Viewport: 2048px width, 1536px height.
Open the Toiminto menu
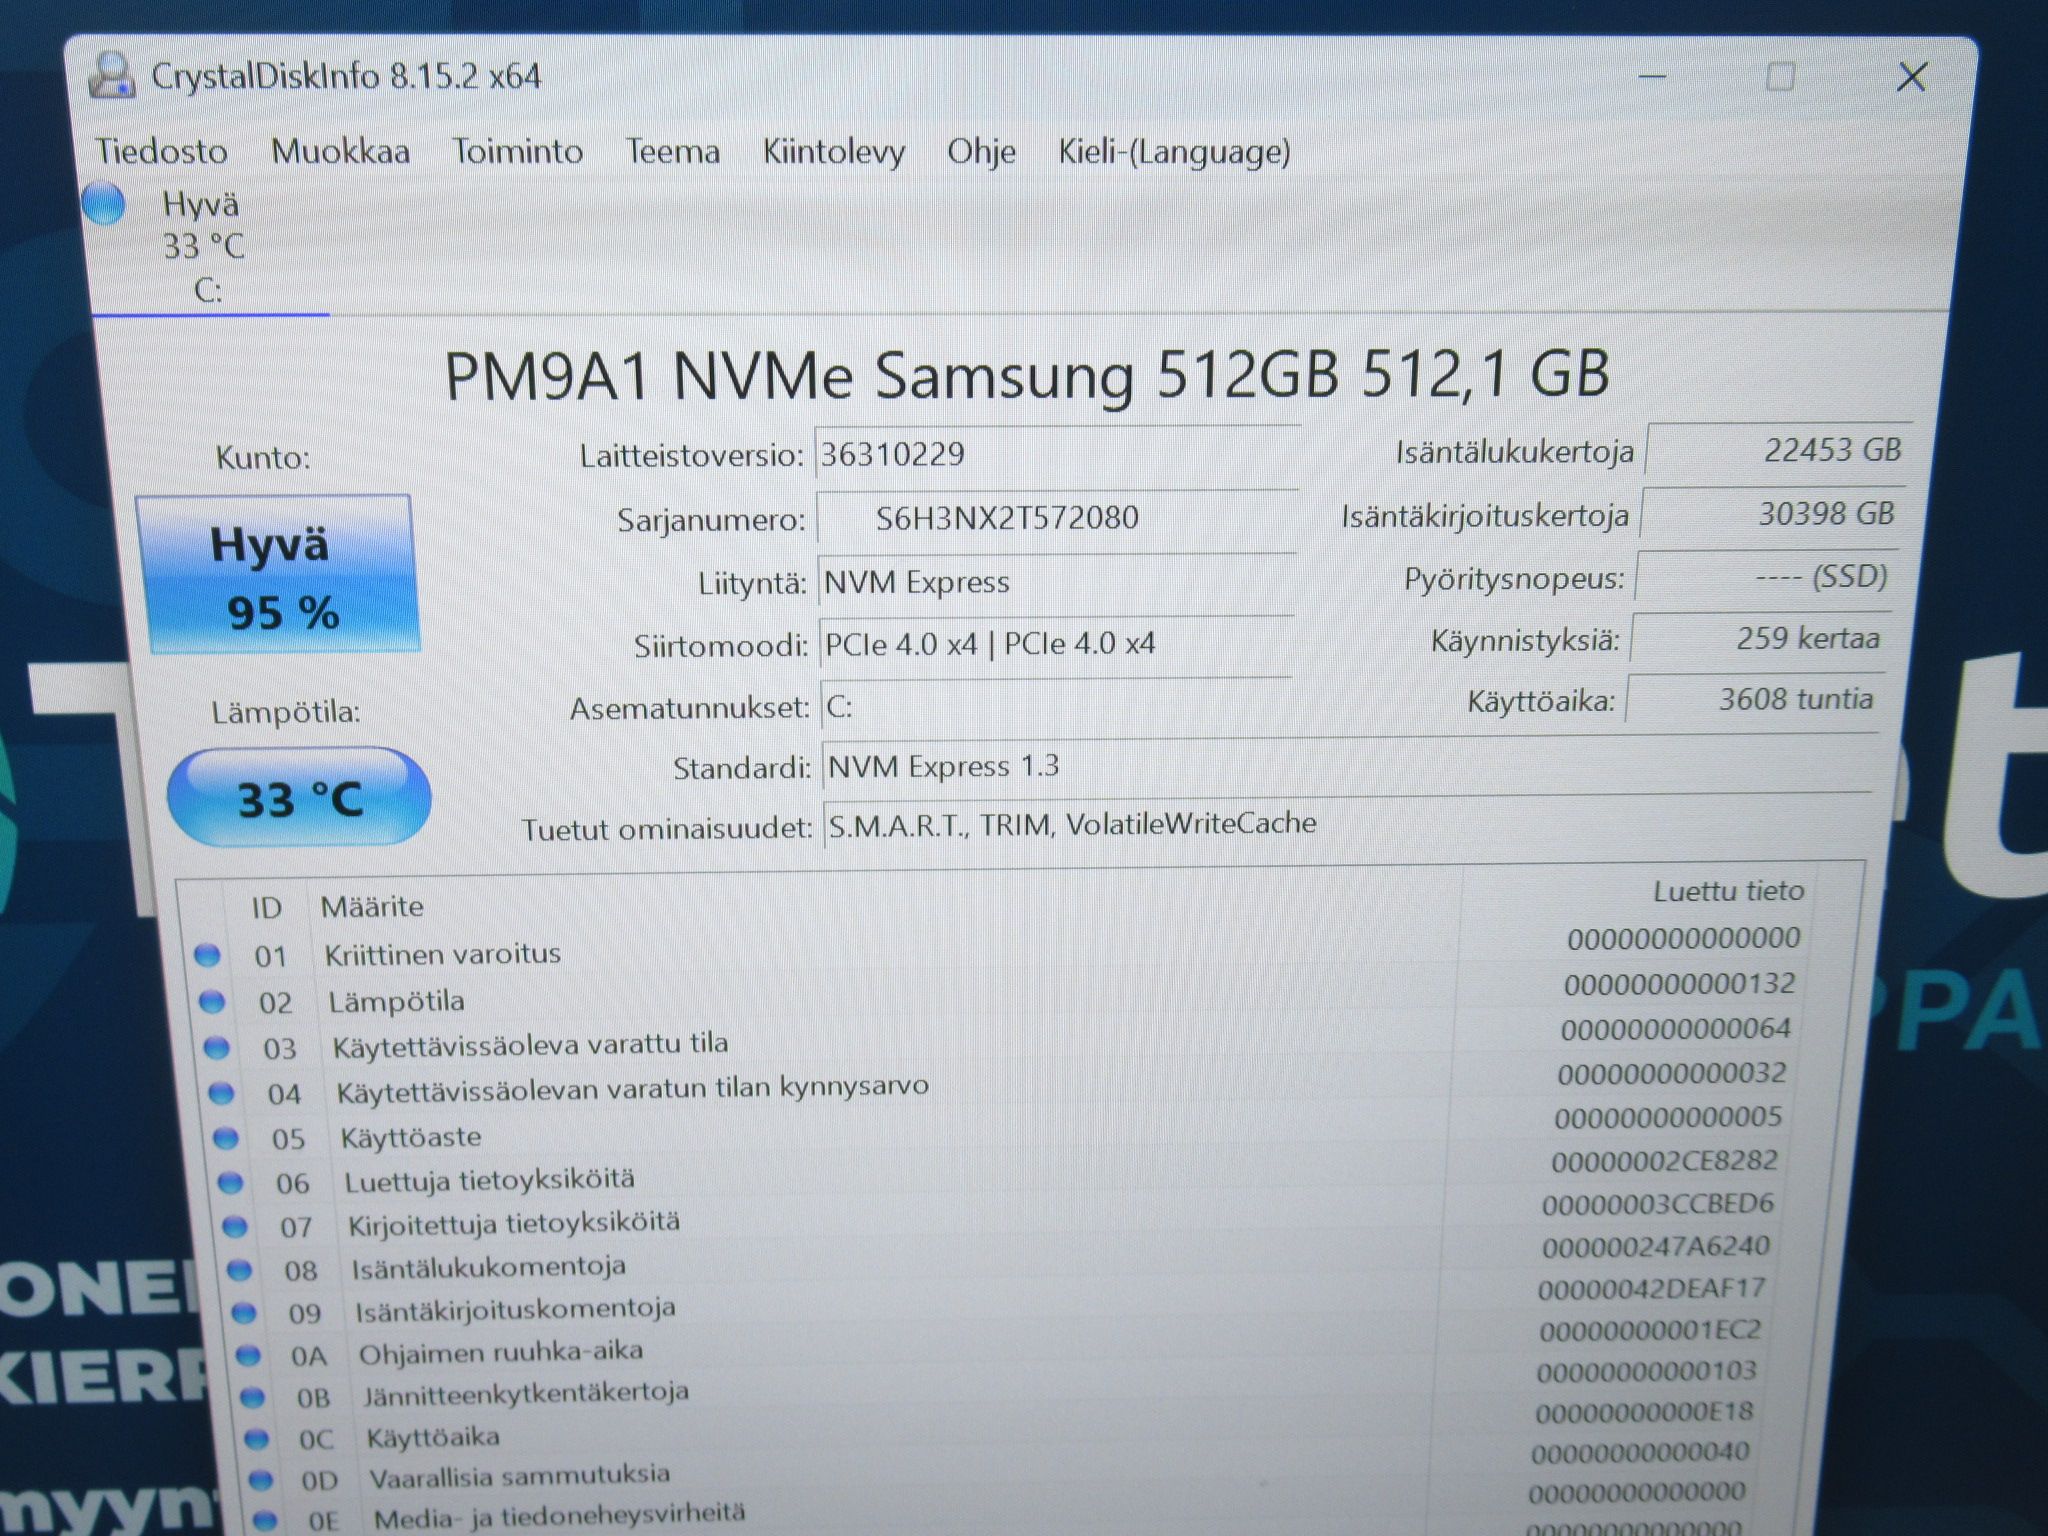517,152
